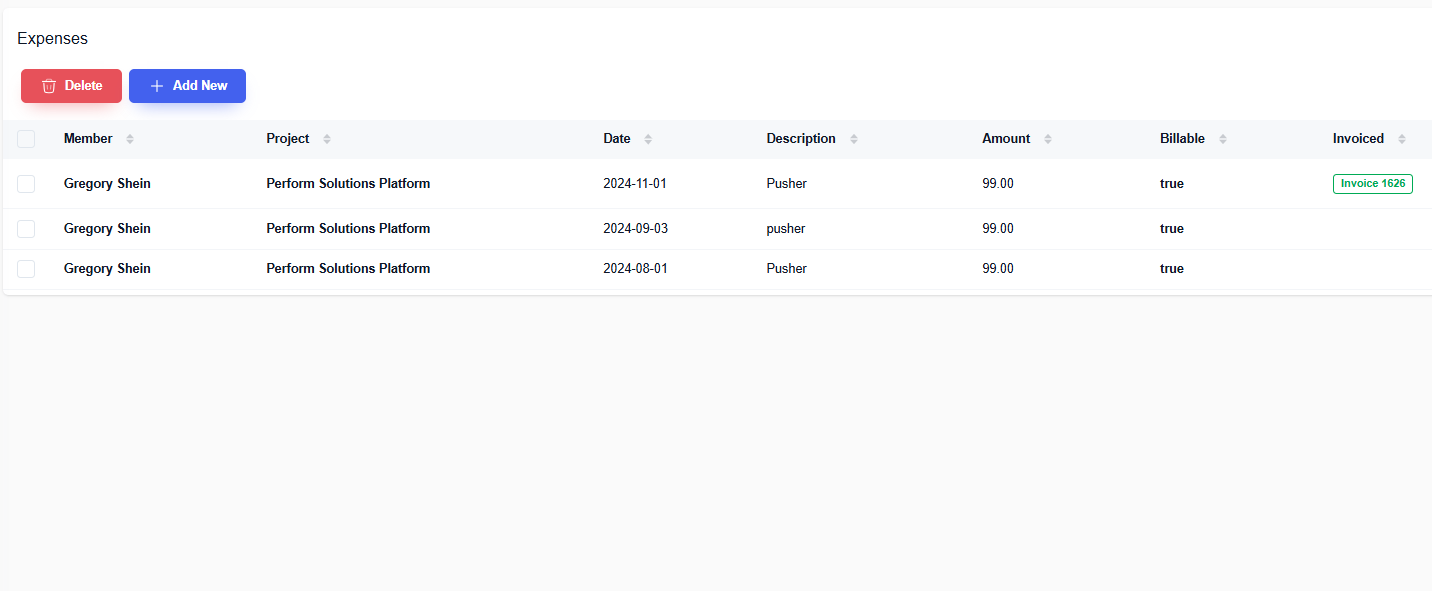The height and width of the screenshot is (591, 1432).
Task: Click billable 'true' in 2024-11-01 row
Action: (x=1172, y=184)
